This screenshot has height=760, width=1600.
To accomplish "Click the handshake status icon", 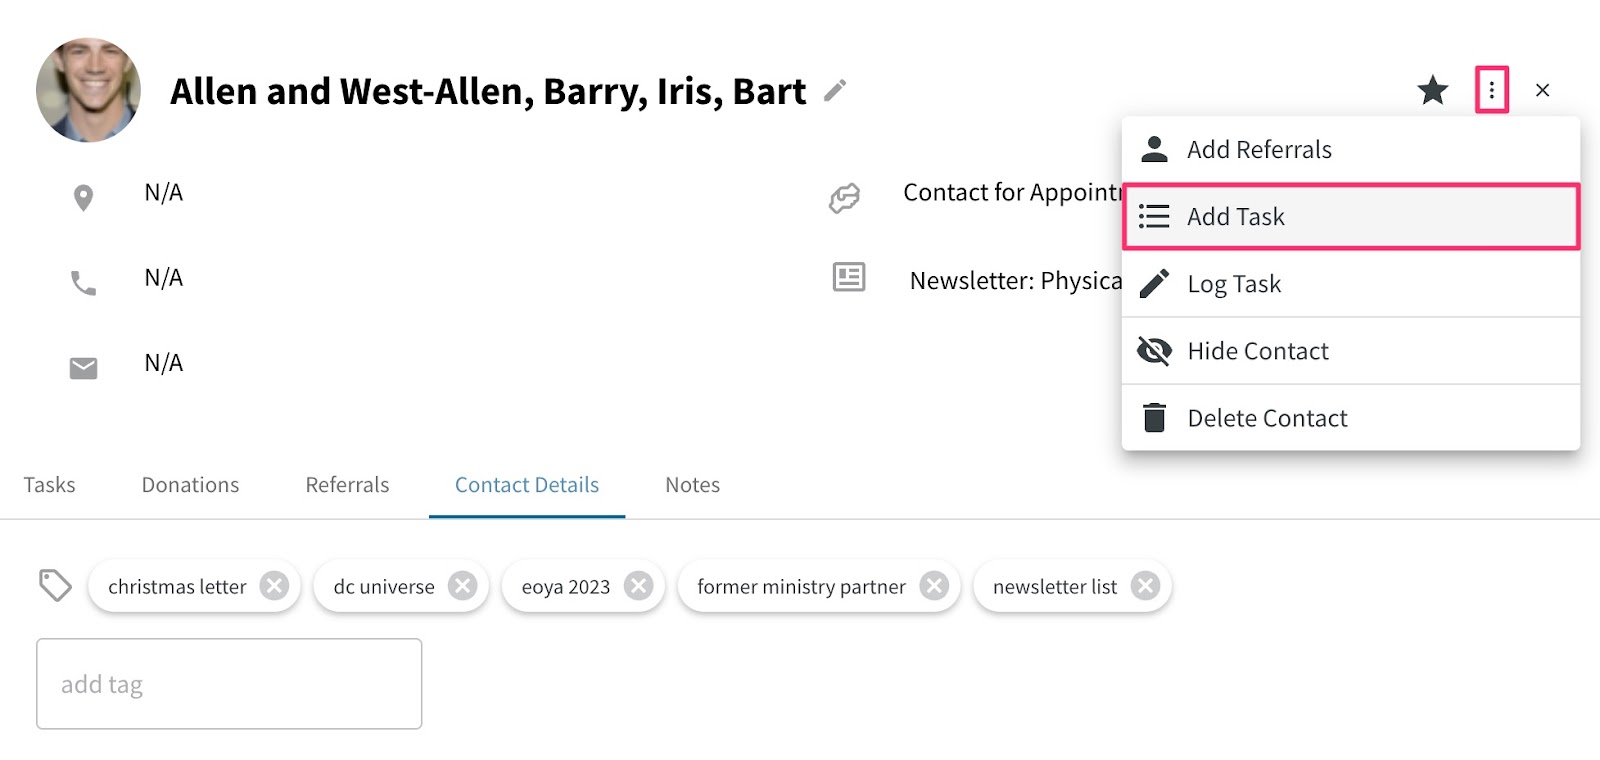I will [844, 198].
